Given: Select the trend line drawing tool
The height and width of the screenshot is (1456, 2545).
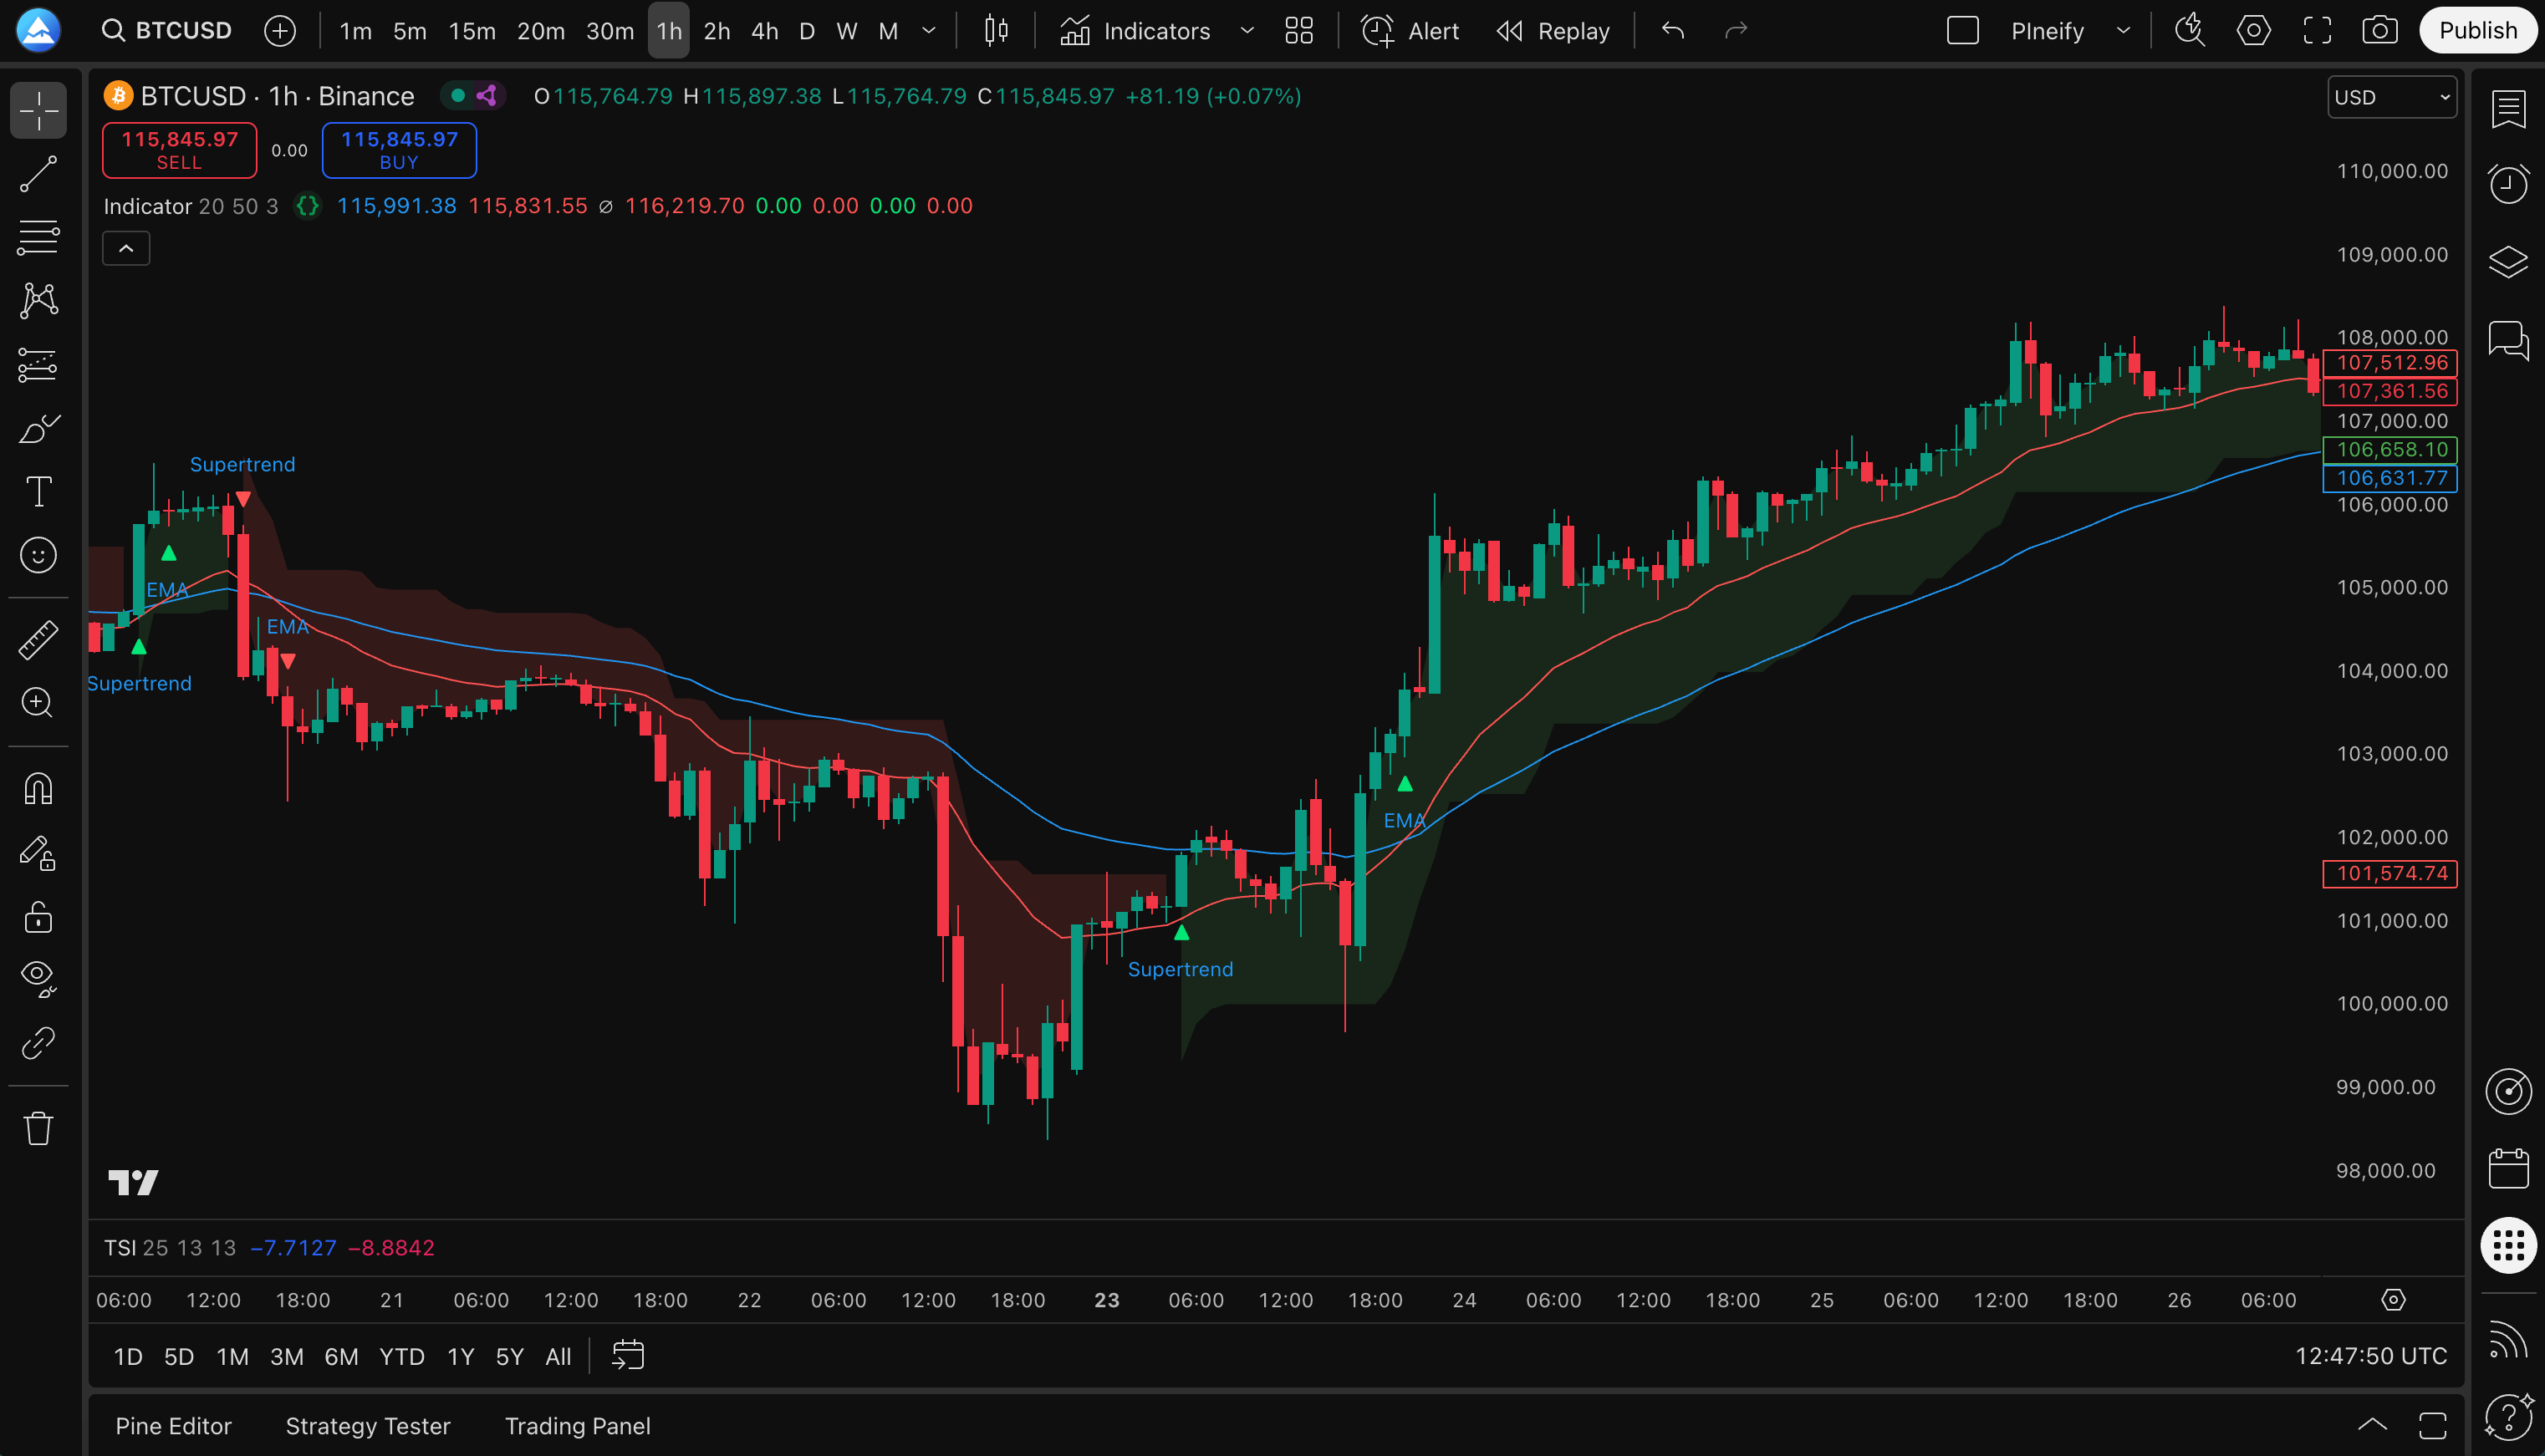Looking at the screenshot, I should click(x=38, y=174).
